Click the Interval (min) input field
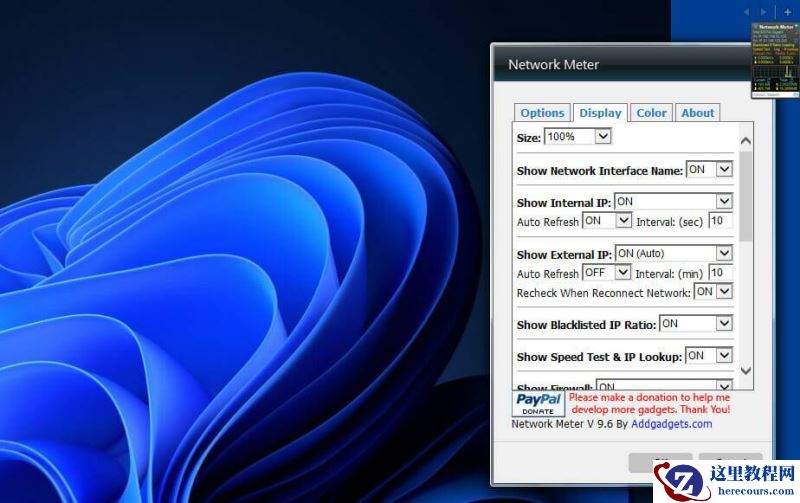The height and width of the screenshot is (503, 800). (721, 273)
